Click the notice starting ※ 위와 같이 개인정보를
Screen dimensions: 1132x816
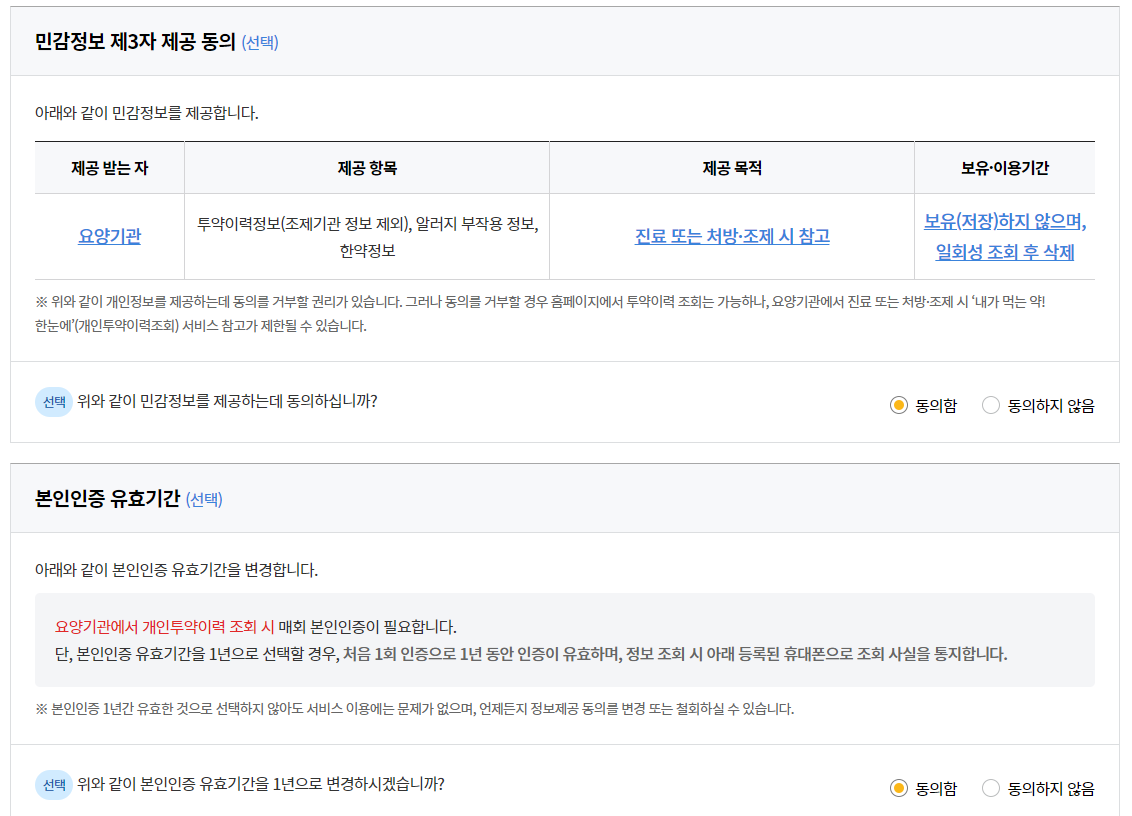pos(540,313)
